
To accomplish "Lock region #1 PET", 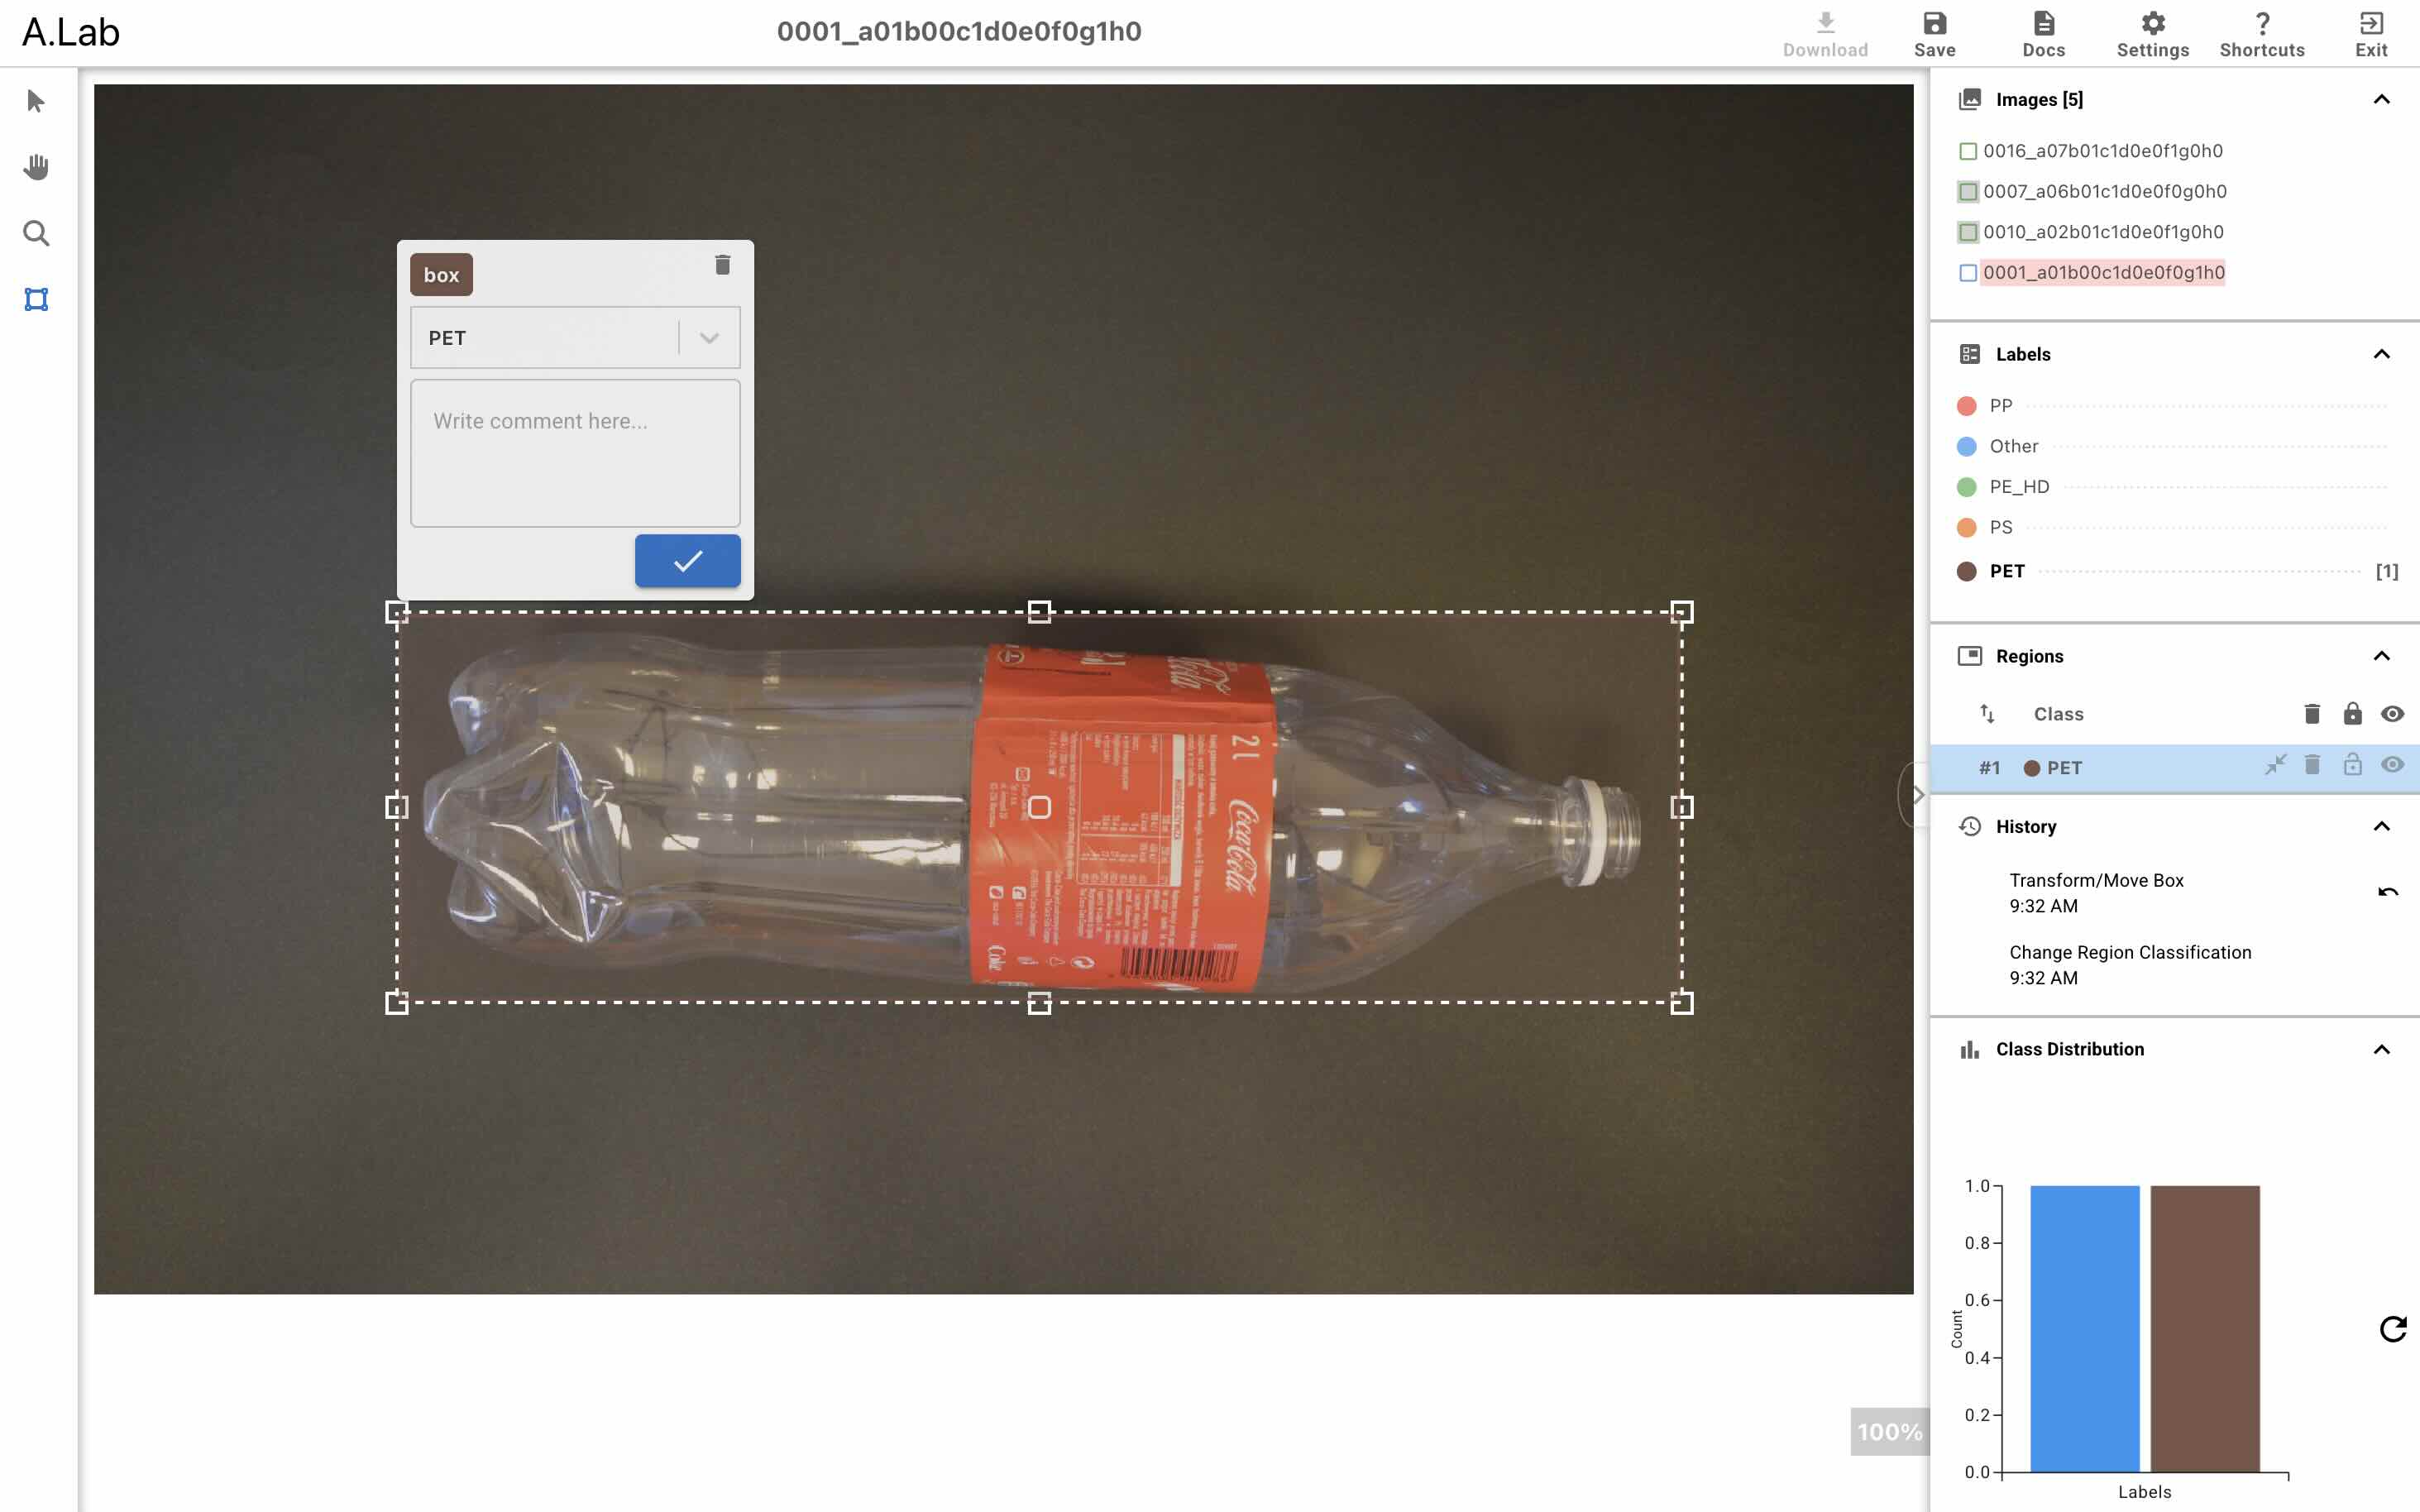I will pyautogui.click(x=2352, y=765).
